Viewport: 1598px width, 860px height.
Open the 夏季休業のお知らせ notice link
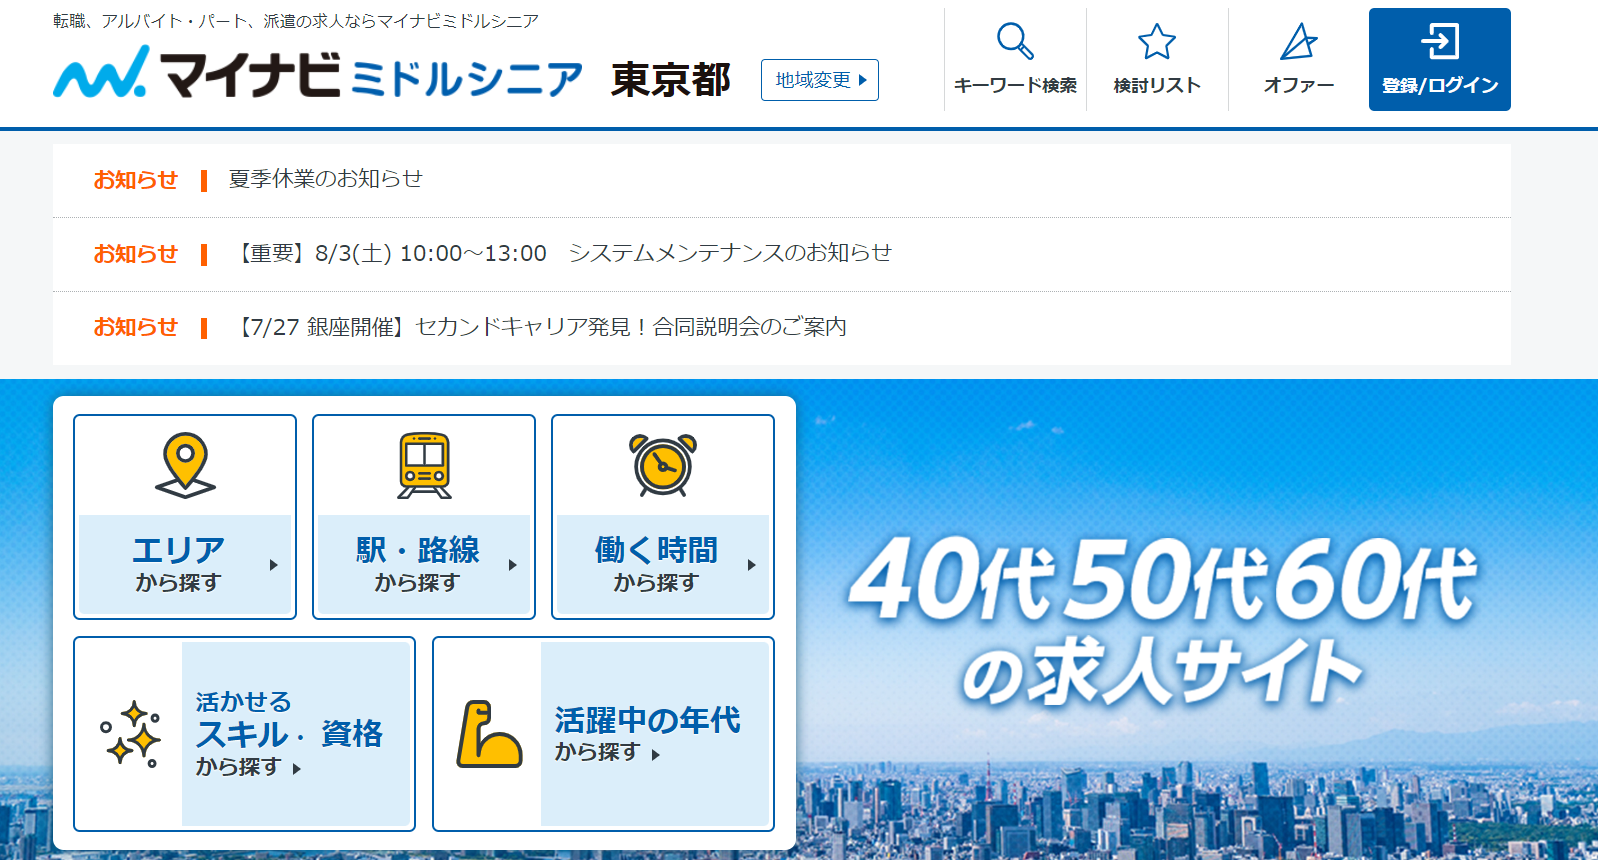(325, 179)
